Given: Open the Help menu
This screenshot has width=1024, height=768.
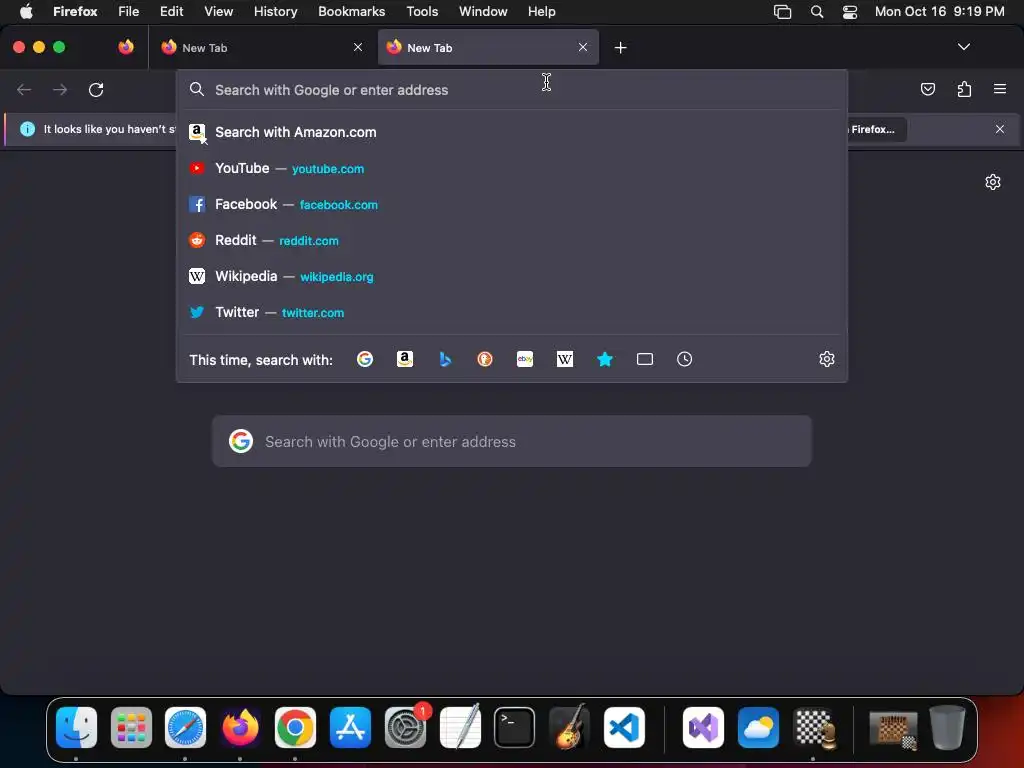Looking at the screenshot, I should 541,11.
